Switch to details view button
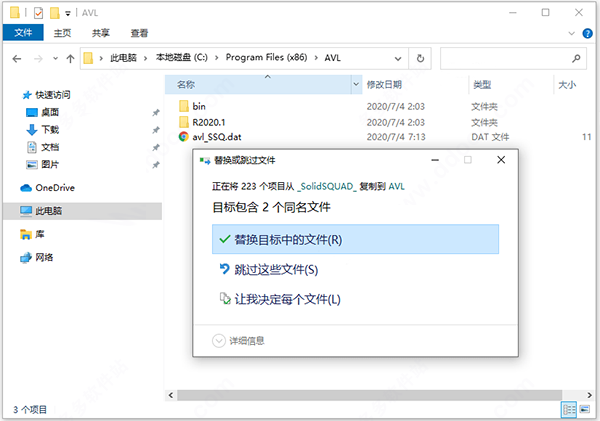The width and height of the screenshot is (600, 421). (569, 410)
